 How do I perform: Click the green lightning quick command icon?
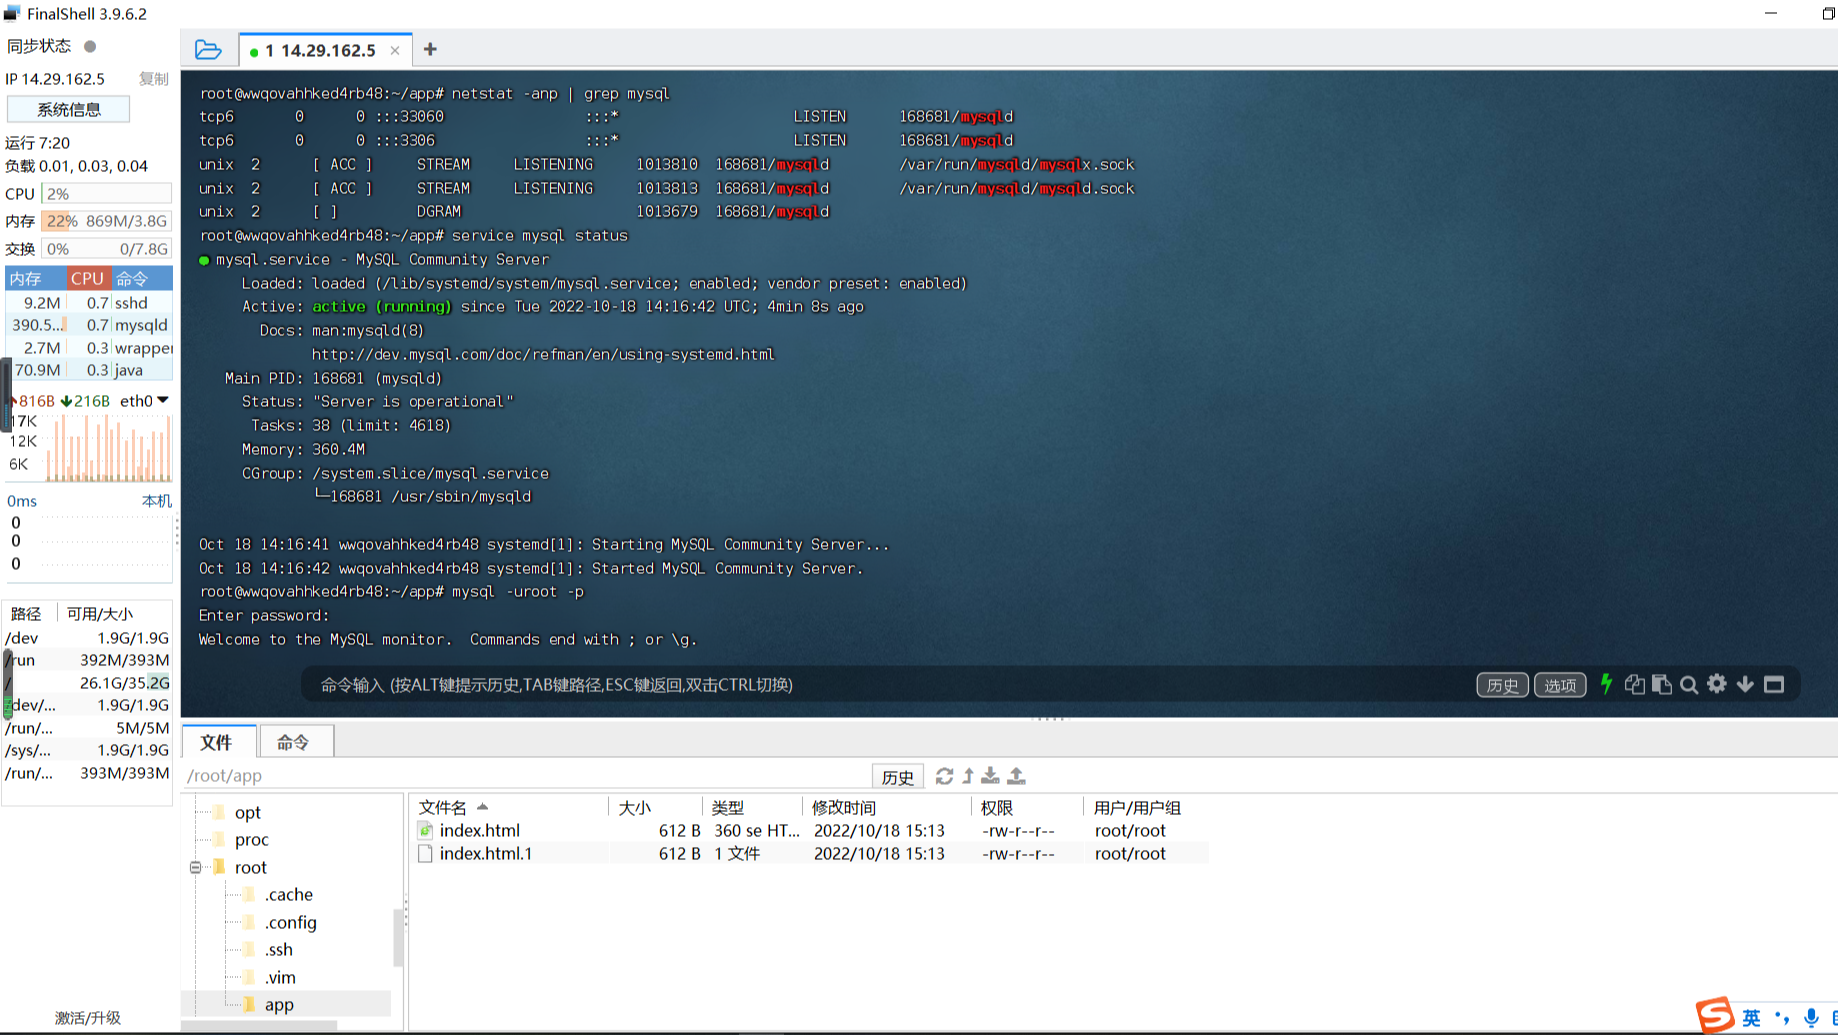coord(1606,684)
